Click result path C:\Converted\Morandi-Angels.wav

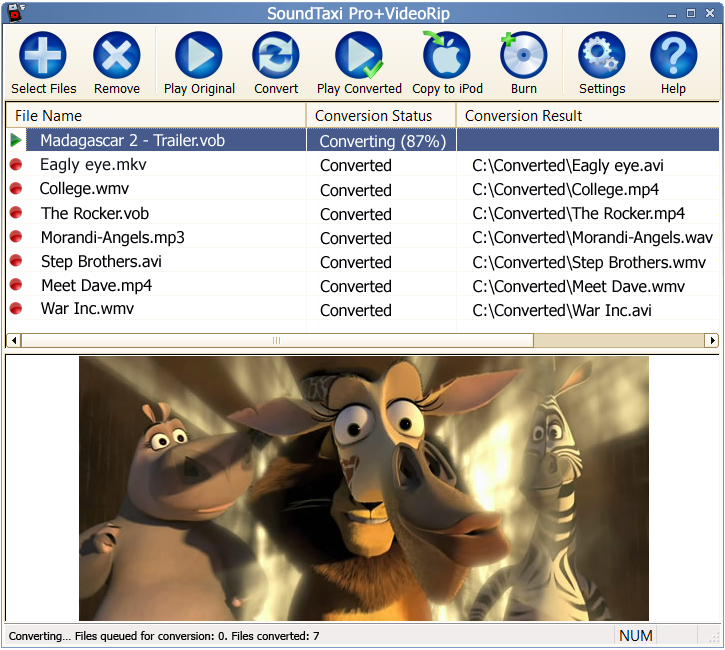point(592,238)
